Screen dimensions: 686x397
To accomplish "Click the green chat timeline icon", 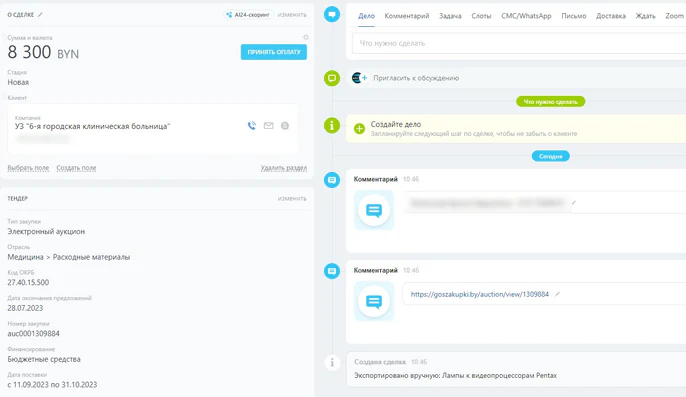I will point(332,78).
